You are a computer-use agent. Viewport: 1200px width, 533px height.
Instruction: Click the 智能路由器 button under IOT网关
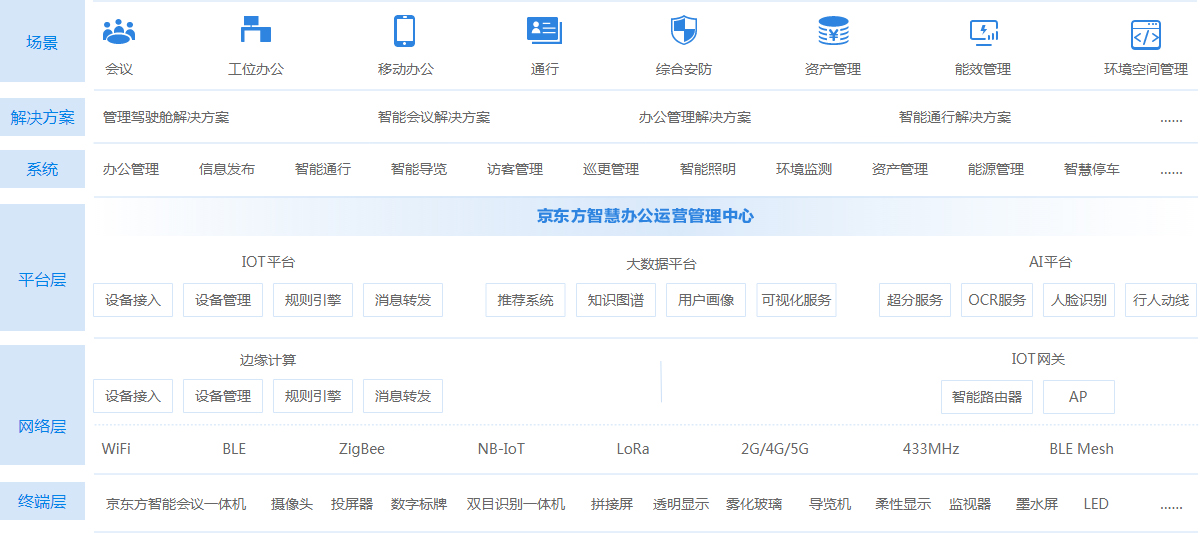987,397
